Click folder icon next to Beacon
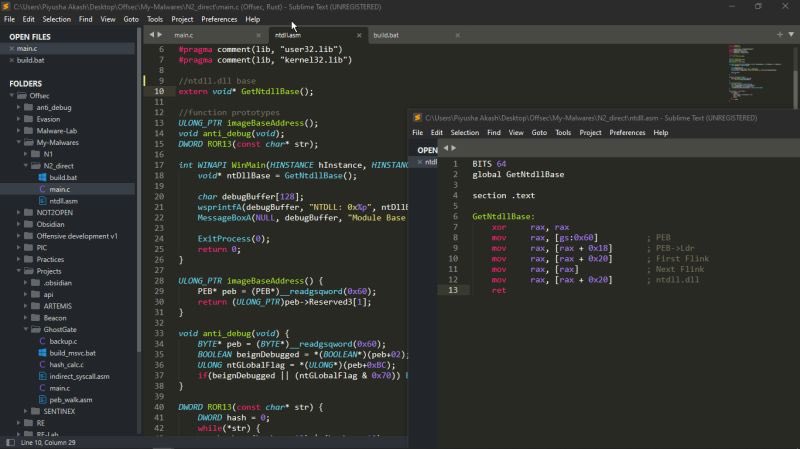The image size is (800, 449). (36, 318)
